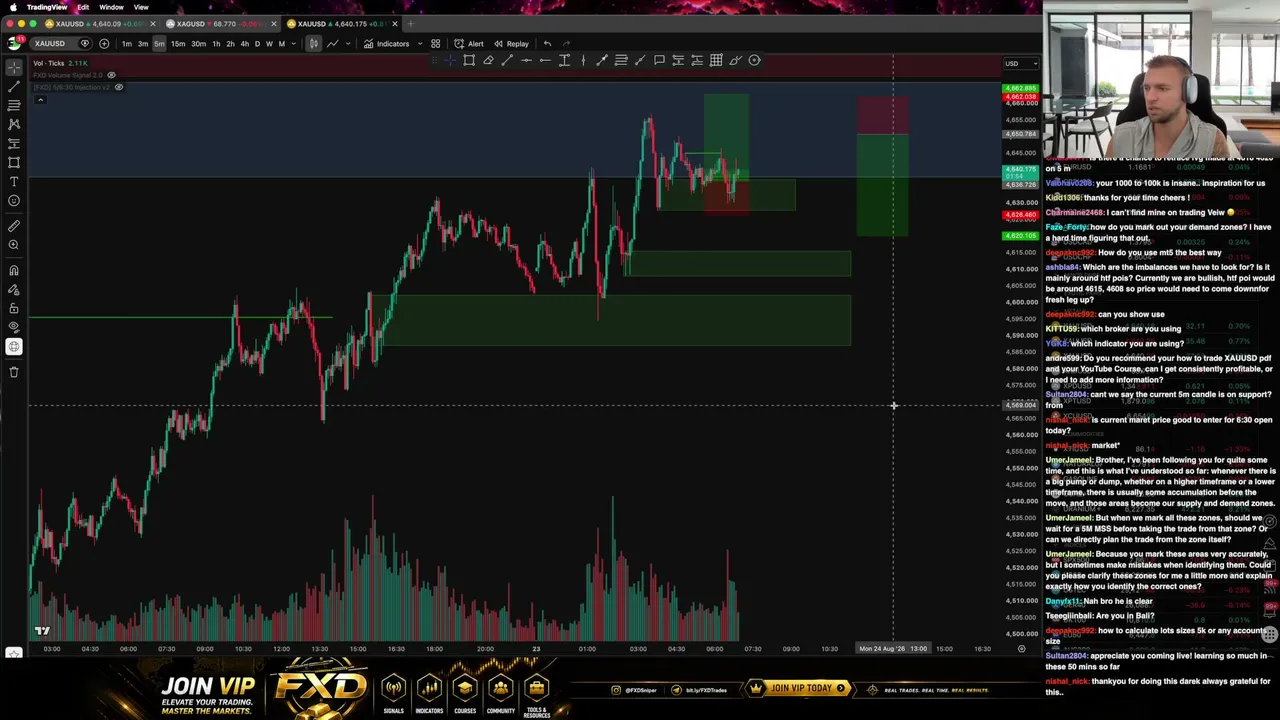Open the emoji icons tool in left sidebar
This screenshot has width=1280, height=720.
point(14,200)
